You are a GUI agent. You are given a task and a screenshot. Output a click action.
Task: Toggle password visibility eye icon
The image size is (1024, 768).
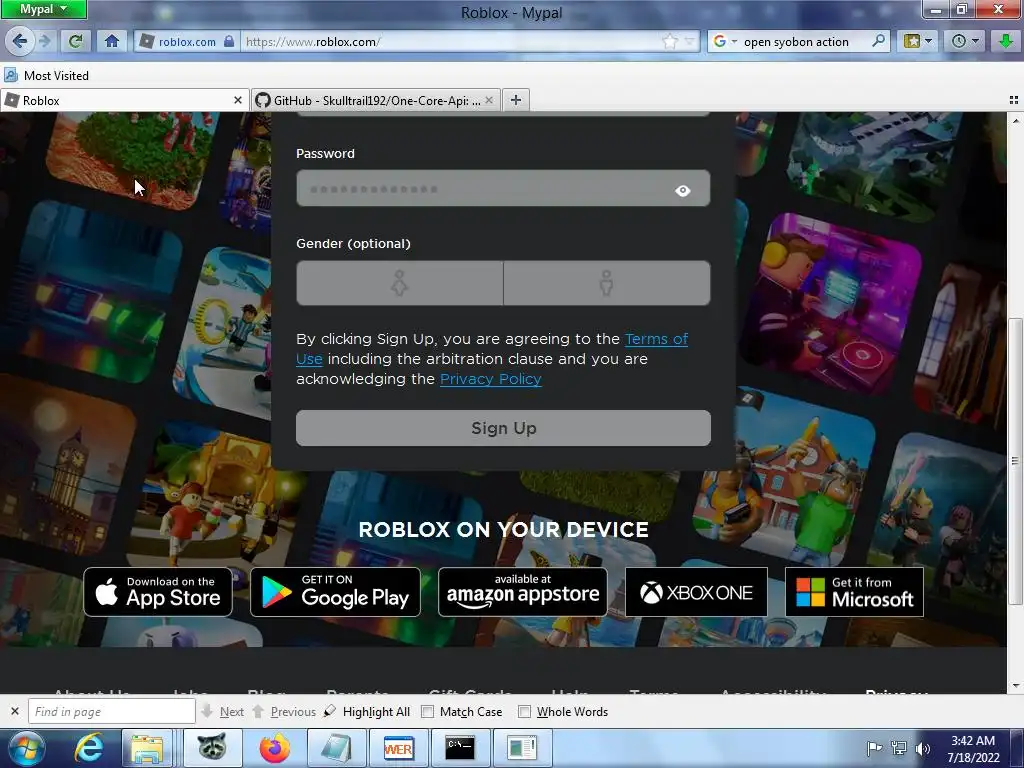tap(682, 190)
